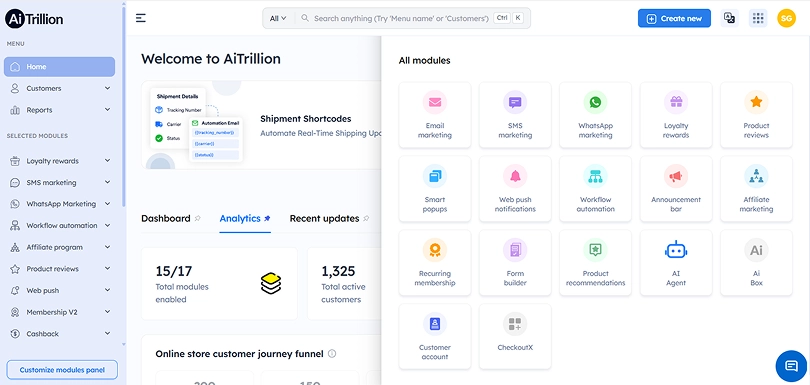Open the Product reviews module tile
This screenshot has height=385, width=810.
coord(756,115)
